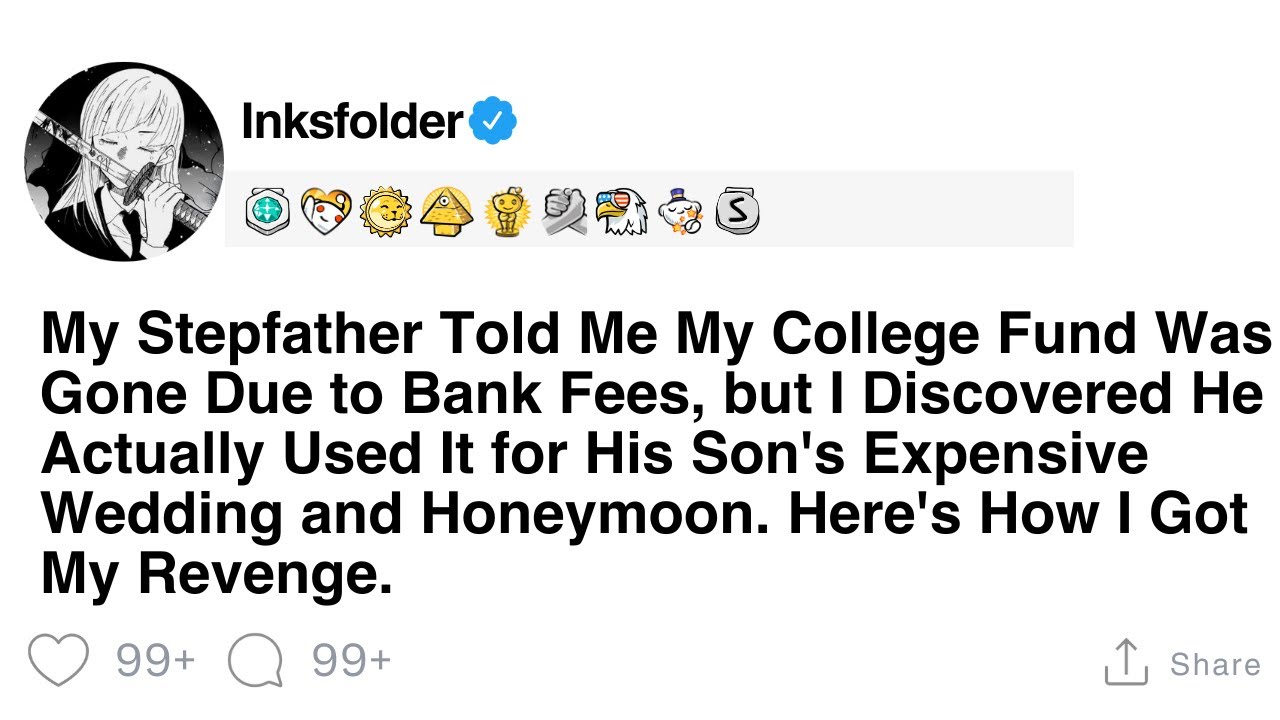
Task: Select the silver clasped hands award
Action: (564, 211)
